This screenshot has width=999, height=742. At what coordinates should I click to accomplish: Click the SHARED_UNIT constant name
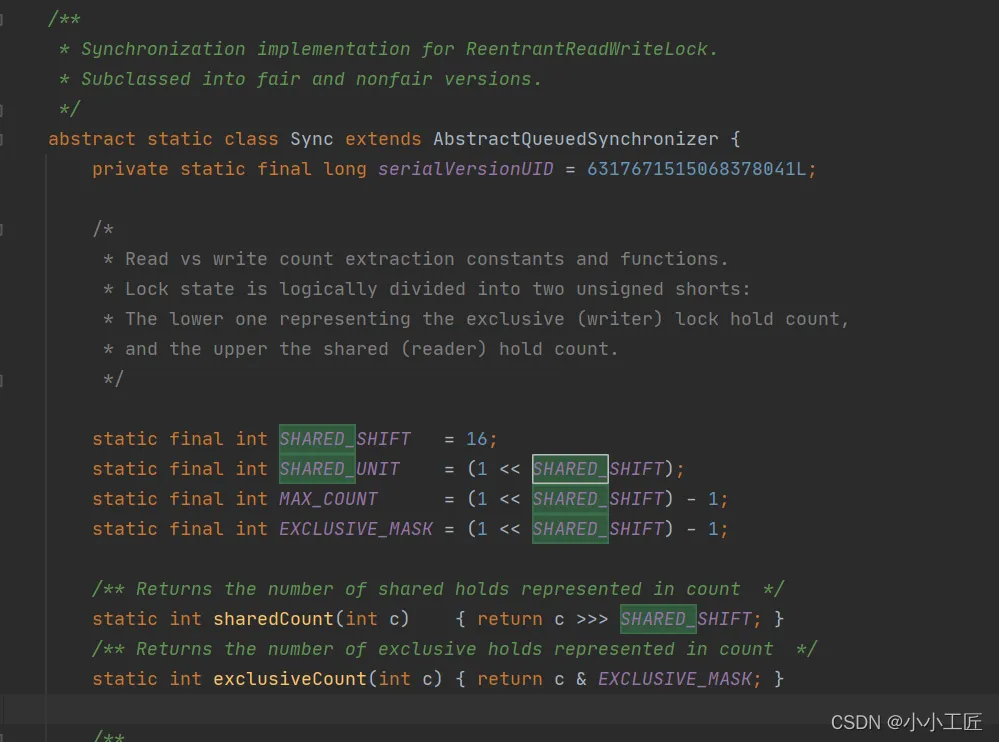click(340, 469)
